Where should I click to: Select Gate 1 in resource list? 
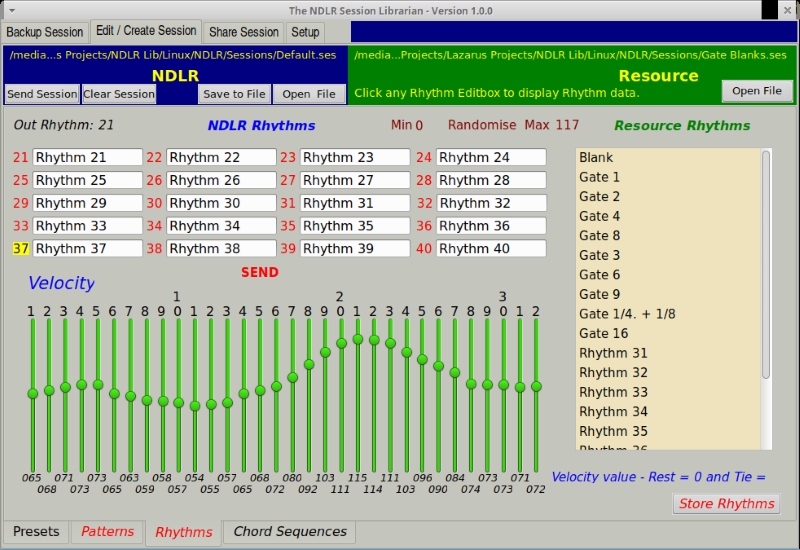(x=668, y=177)
